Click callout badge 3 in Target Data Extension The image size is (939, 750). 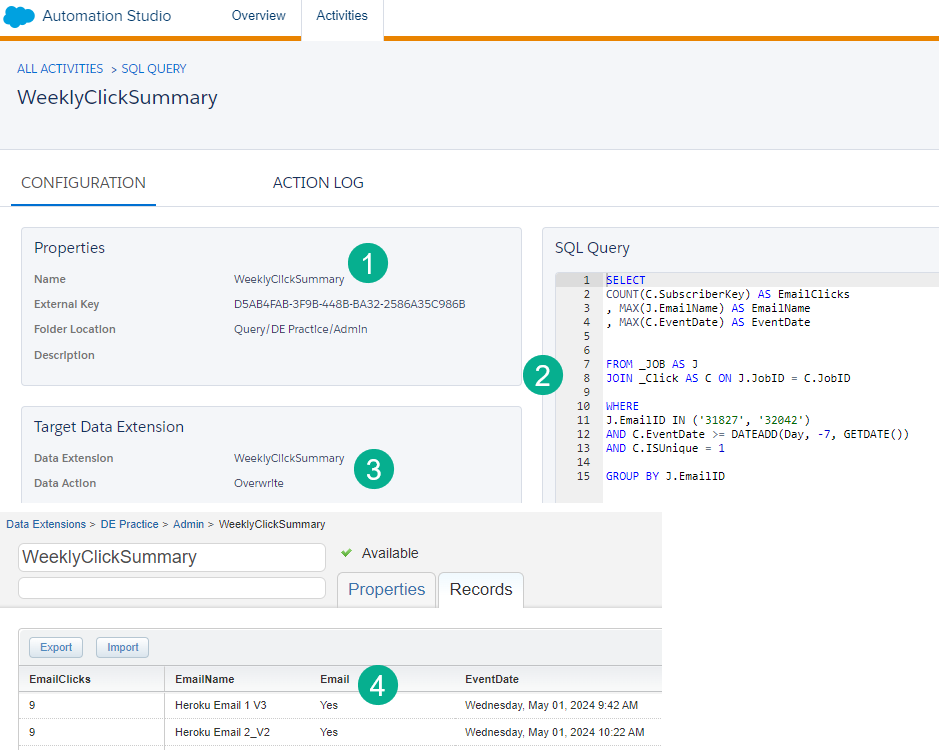373,468
